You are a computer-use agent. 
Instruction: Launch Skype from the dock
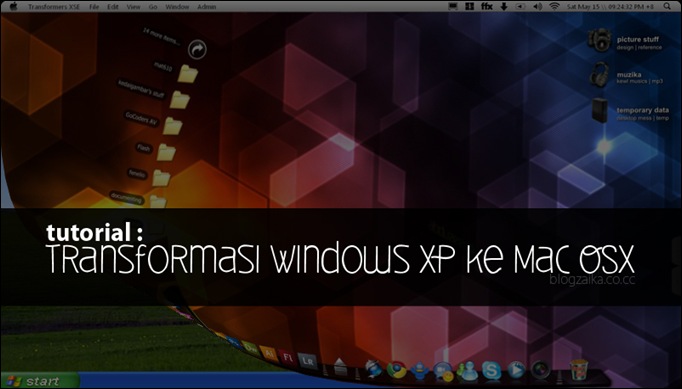[491, 371]
